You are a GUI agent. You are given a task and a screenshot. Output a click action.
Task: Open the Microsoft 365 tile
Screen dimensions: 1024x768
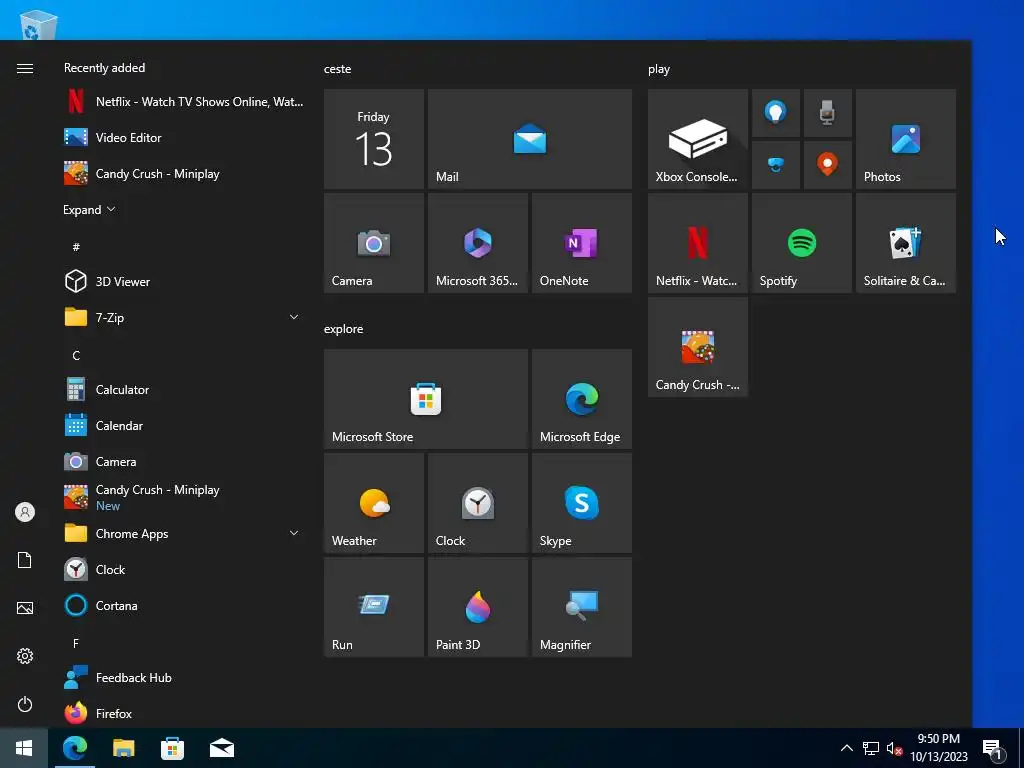click(477, 243)
